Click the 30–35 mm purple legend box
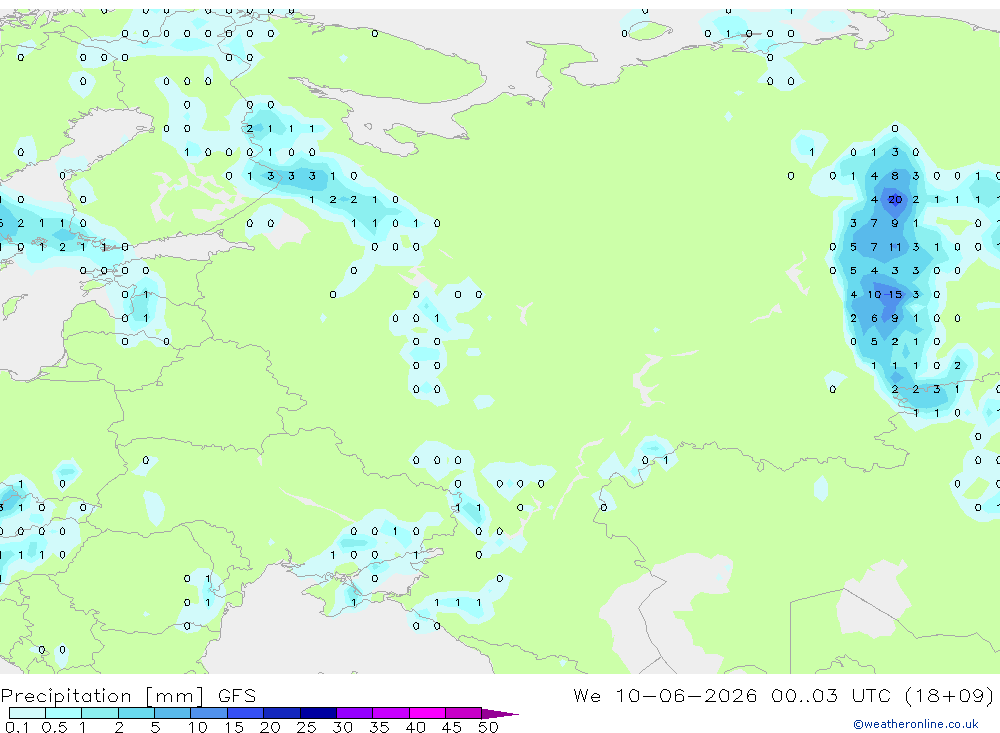The image size is (1000, 733). pos(354,713)
